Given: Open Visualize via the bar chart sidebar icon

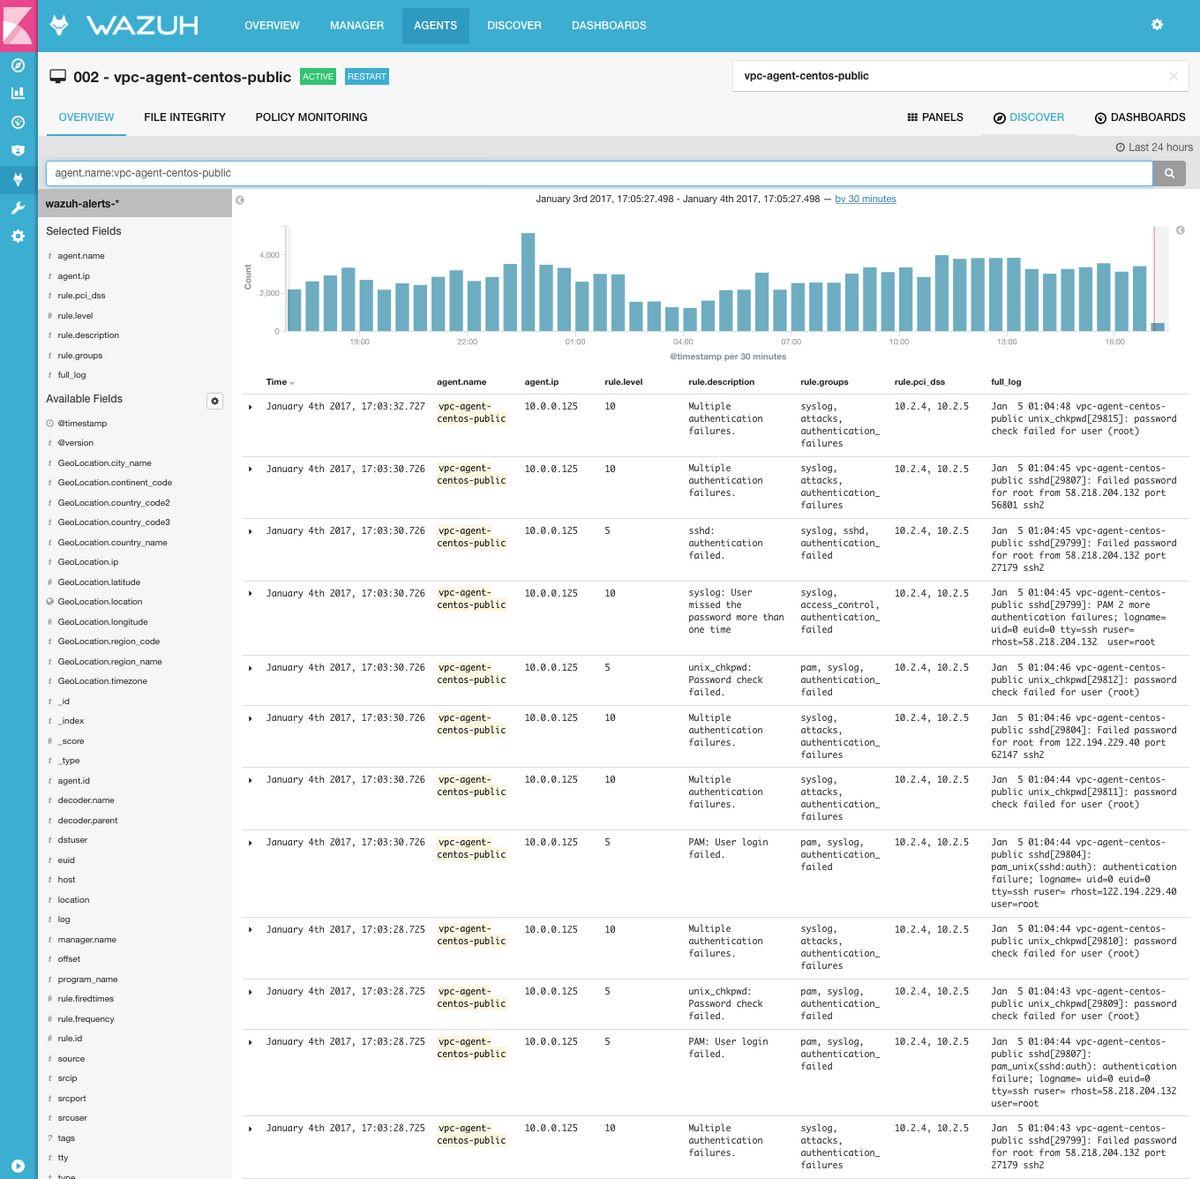Looking at the screenshot, I should pyautogui.click(x=17, y=93).
